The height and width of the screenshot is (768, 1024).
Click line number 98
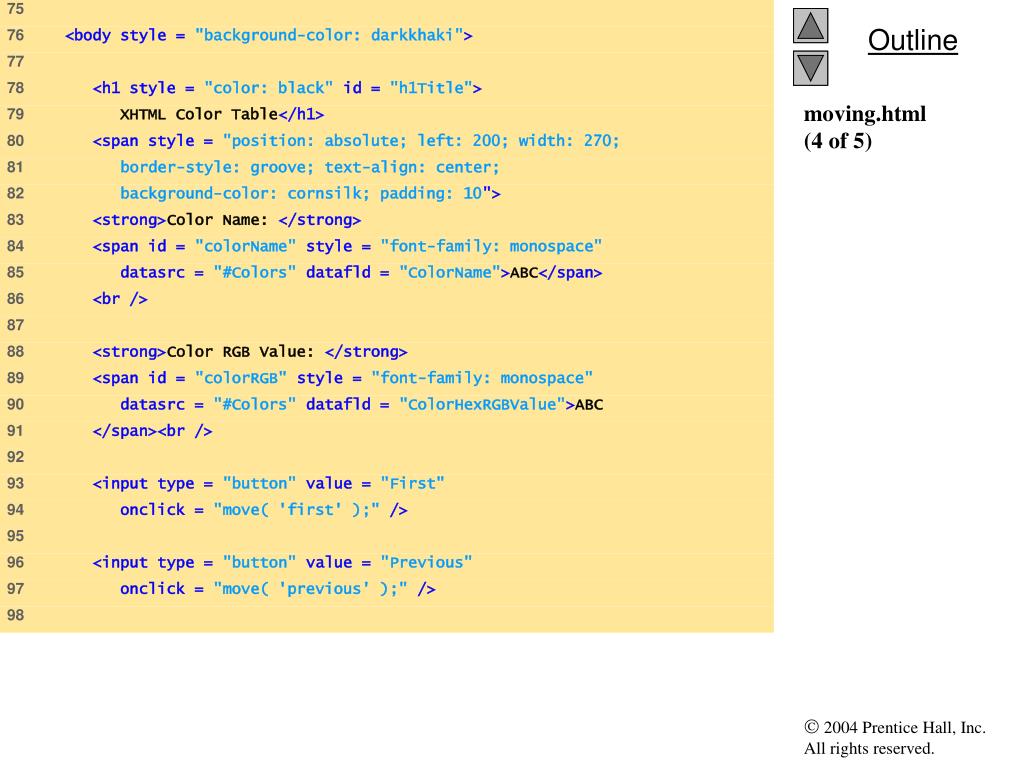click(15, 615)
